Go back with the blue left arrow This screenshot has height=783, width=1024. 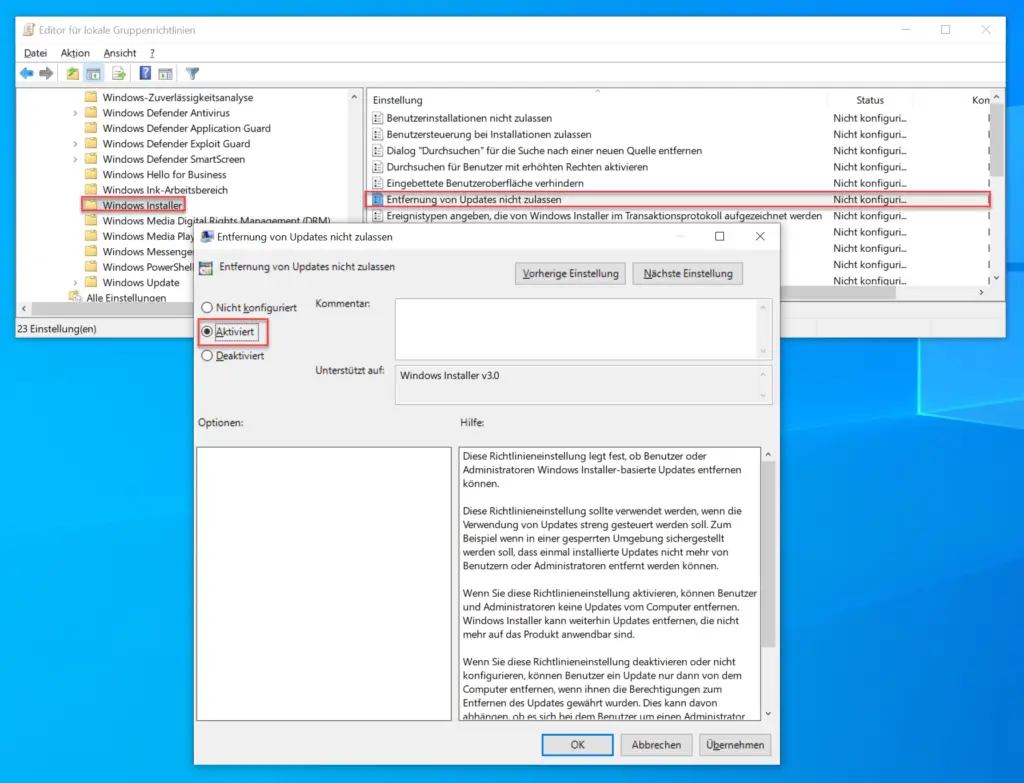26,73
